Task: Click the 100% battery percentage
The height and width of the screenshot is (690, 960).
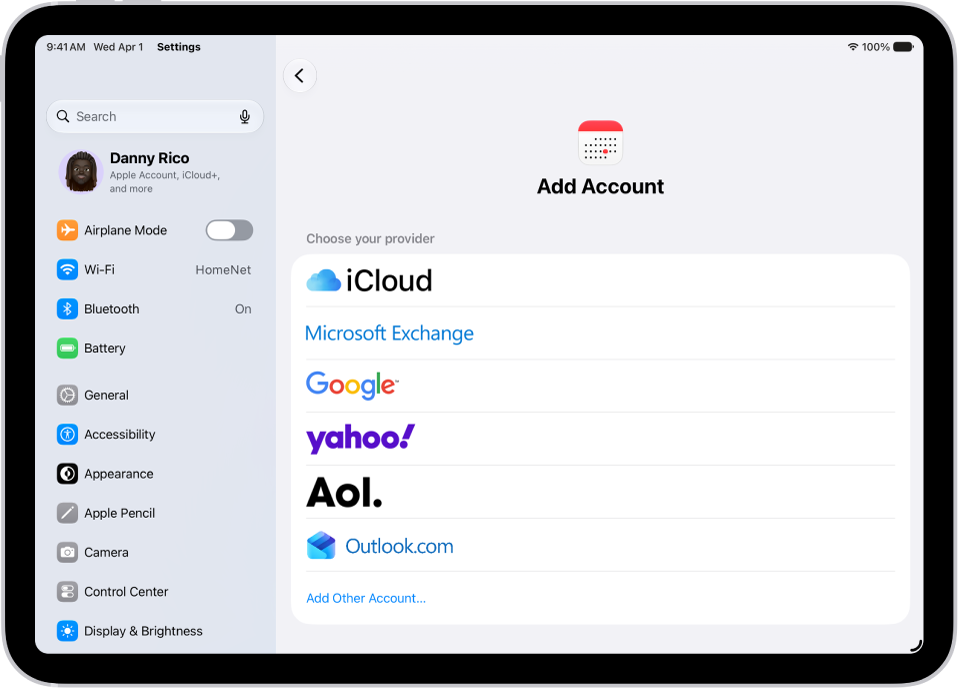Action: tap(876, 47)
